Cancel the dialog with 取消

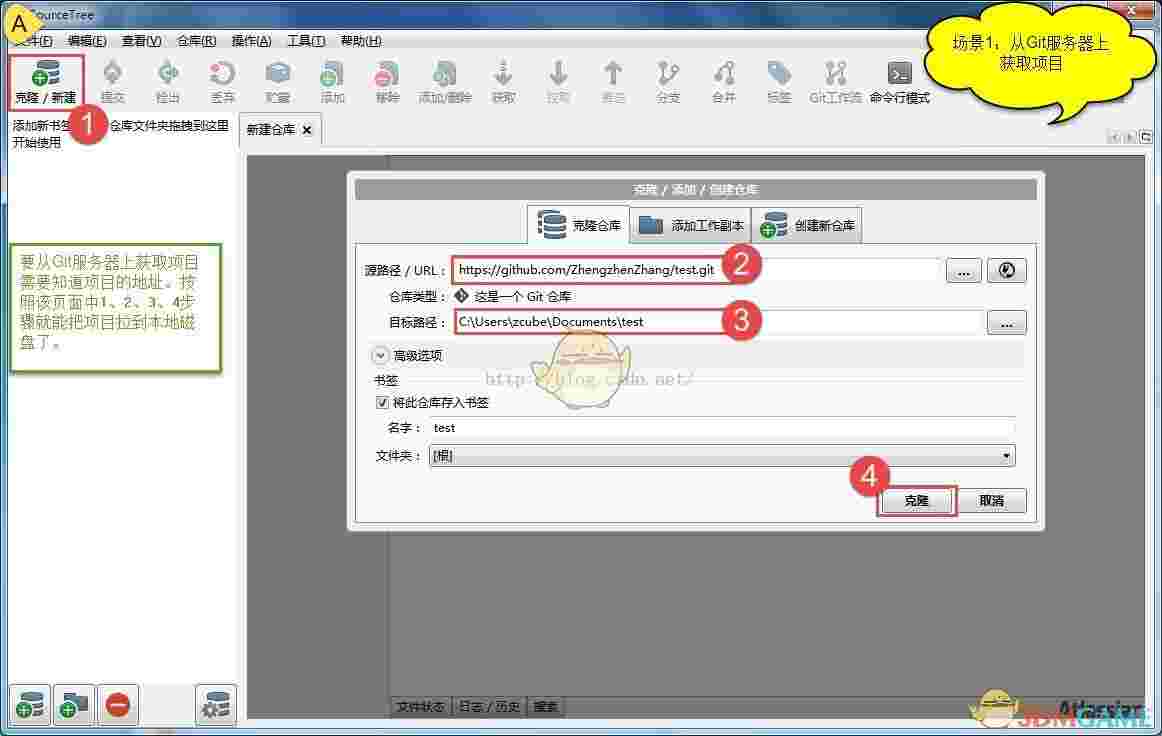click(992, 500)
